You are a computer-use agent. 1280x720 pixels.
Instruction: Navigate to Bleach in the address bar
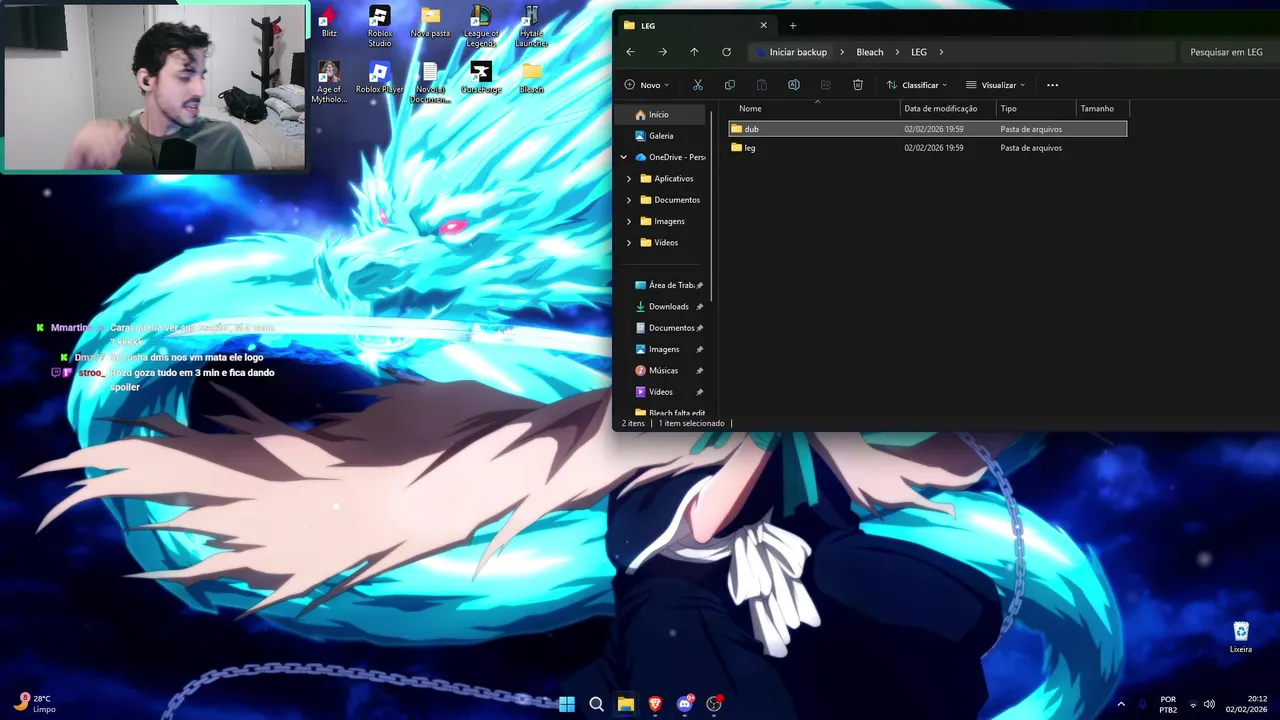[x=870, y=52]
